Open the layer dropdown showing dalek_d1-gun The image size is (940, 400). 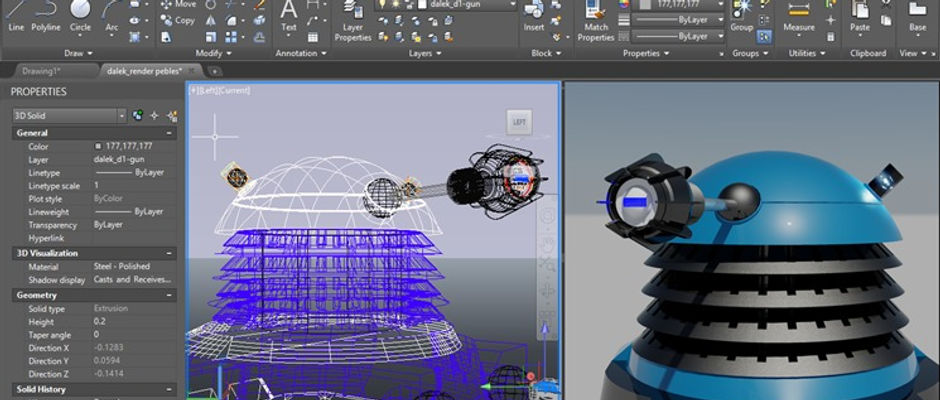click(x=446, y=4)
